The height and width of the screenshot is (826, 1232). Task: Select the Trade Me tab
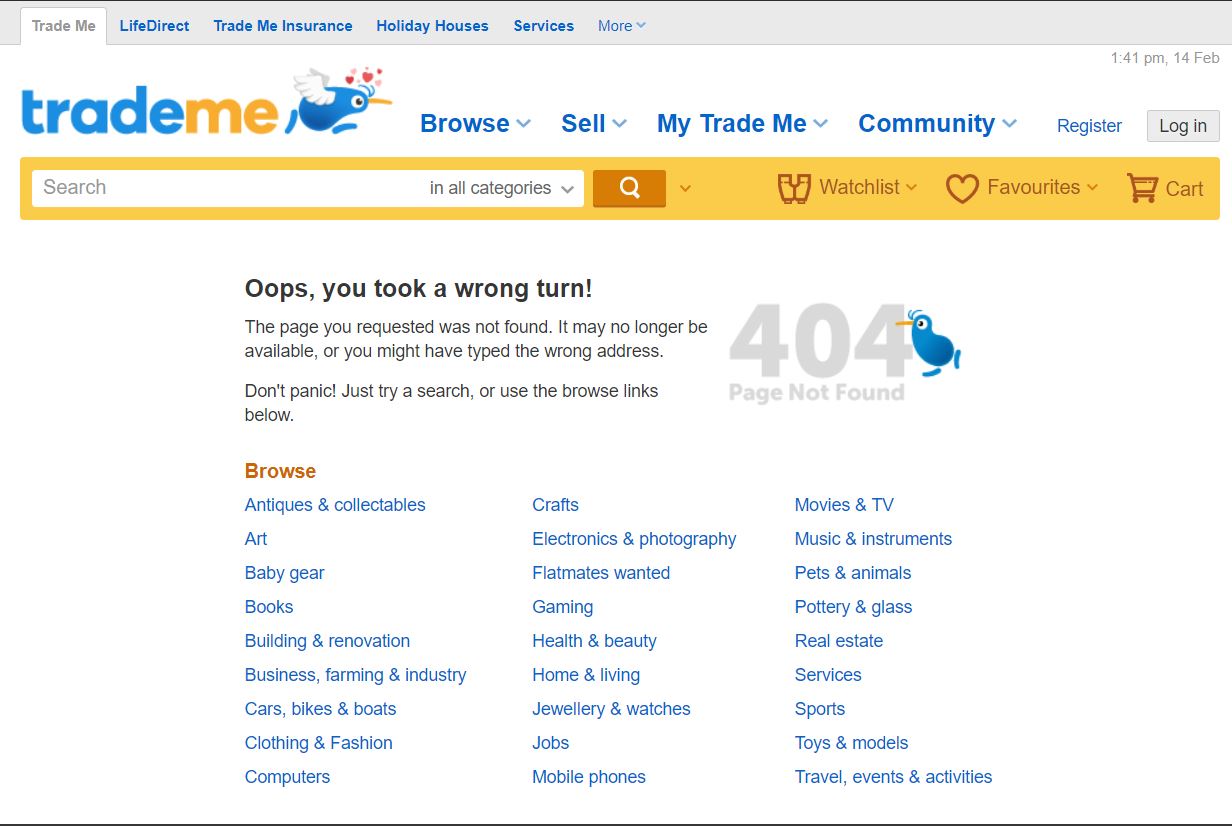[64, 26]
